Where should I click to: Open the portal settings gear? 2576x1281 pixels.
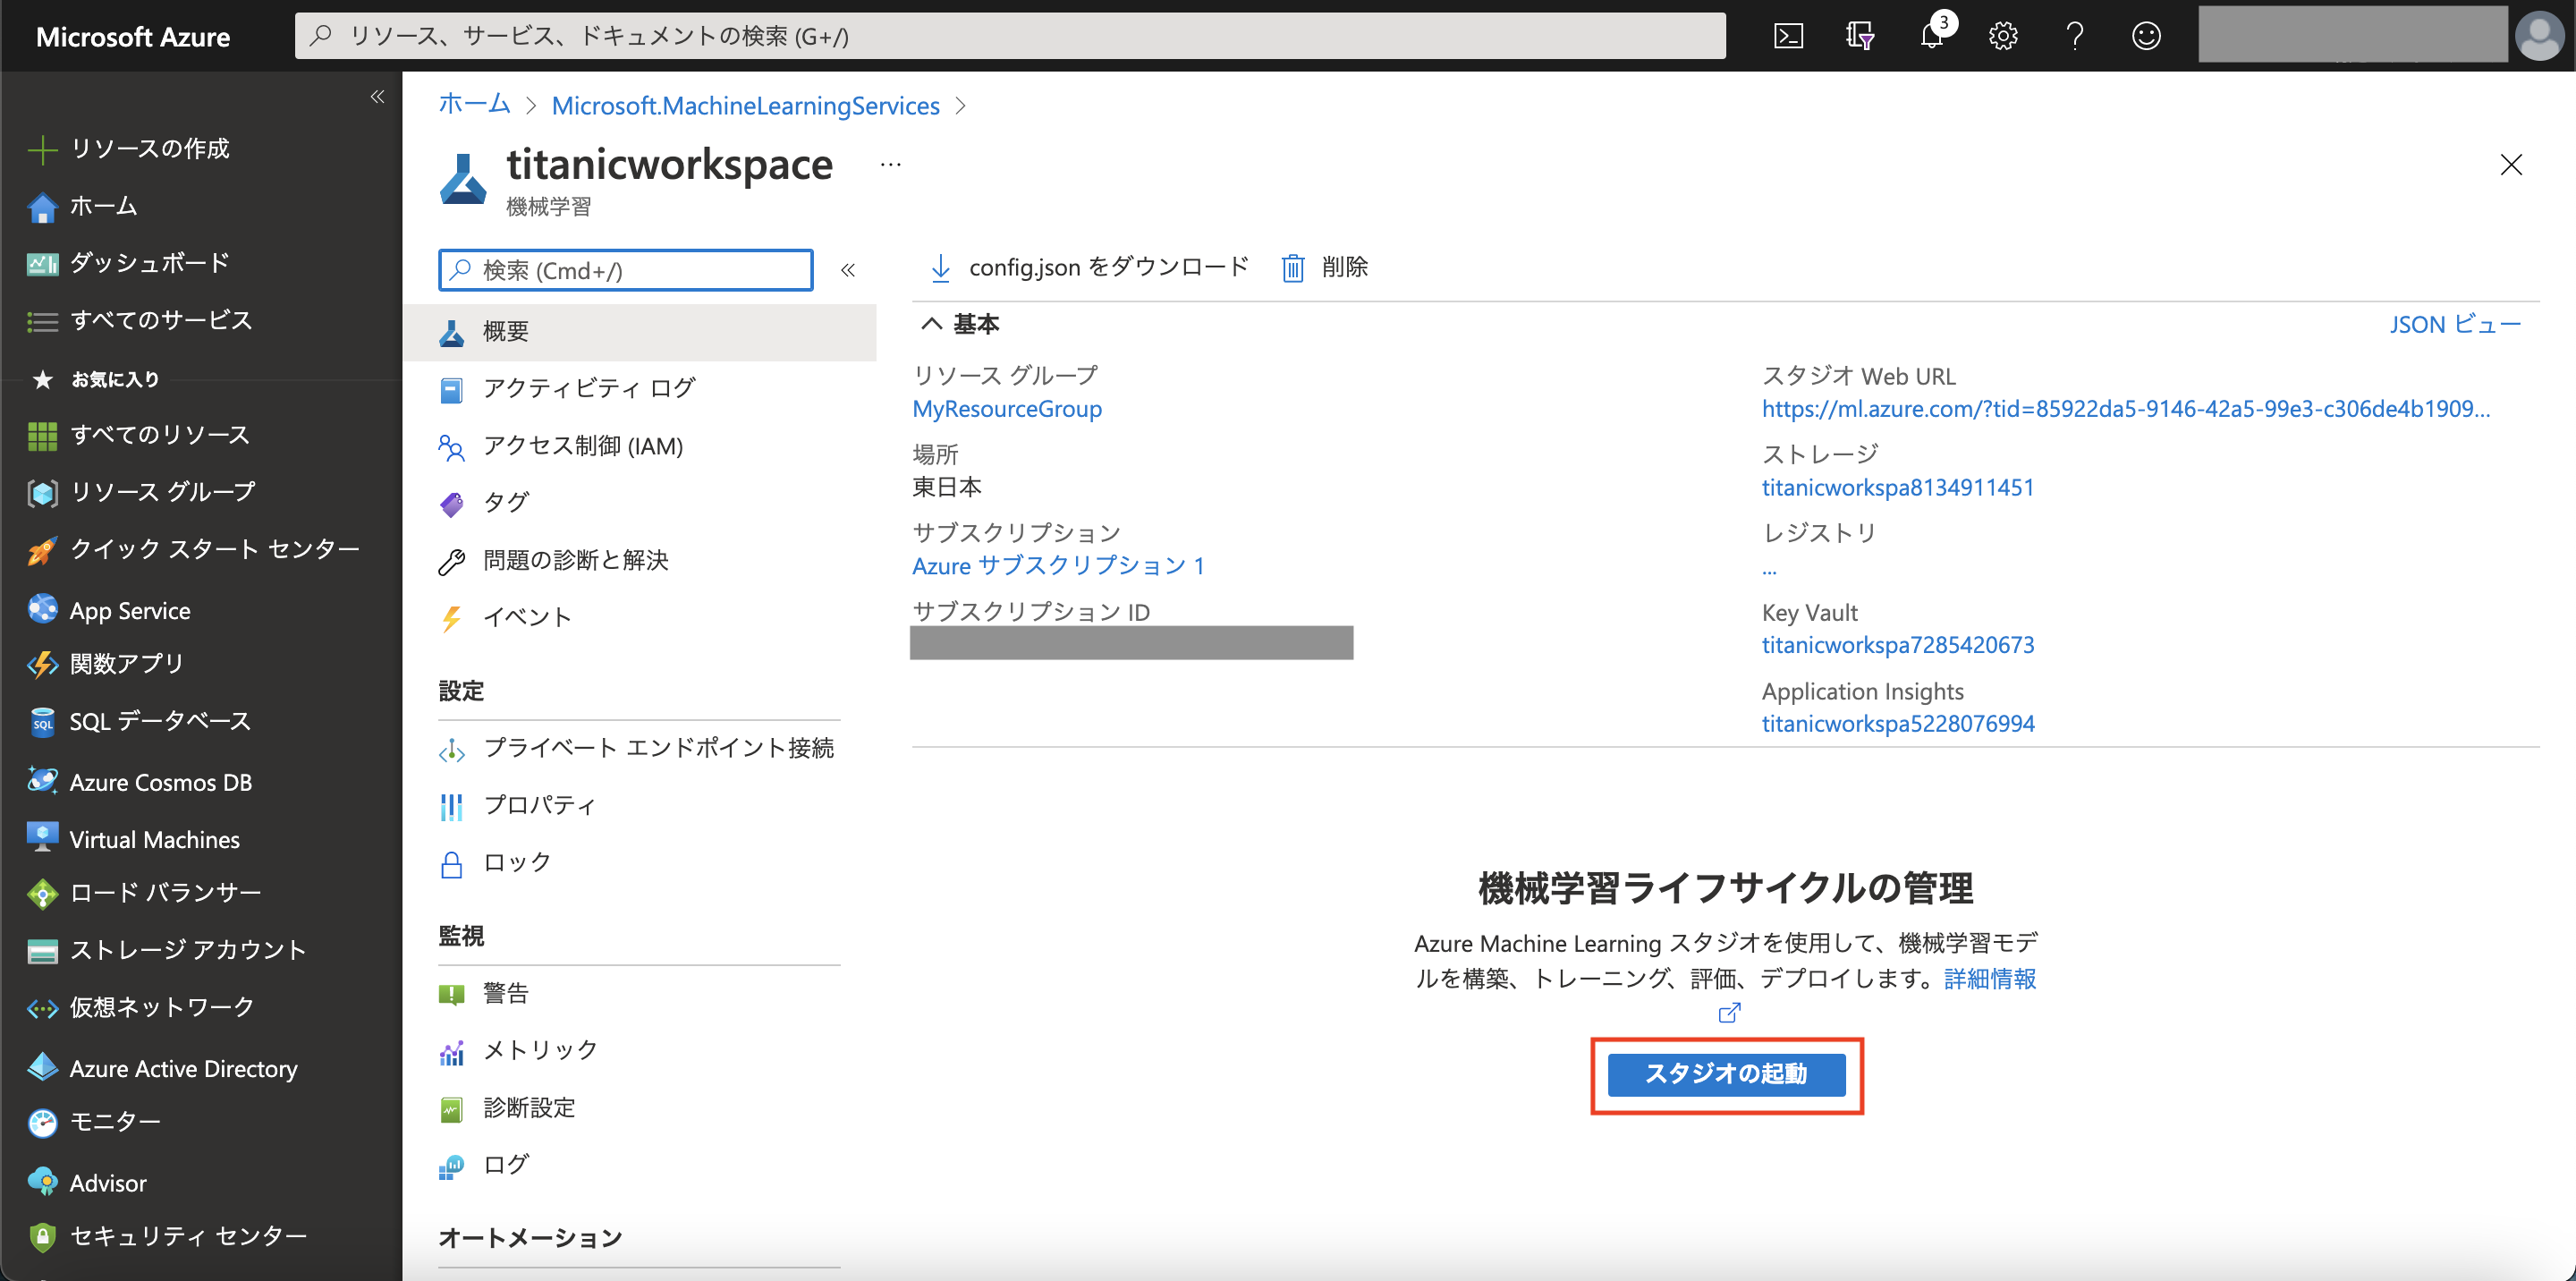2002,36
